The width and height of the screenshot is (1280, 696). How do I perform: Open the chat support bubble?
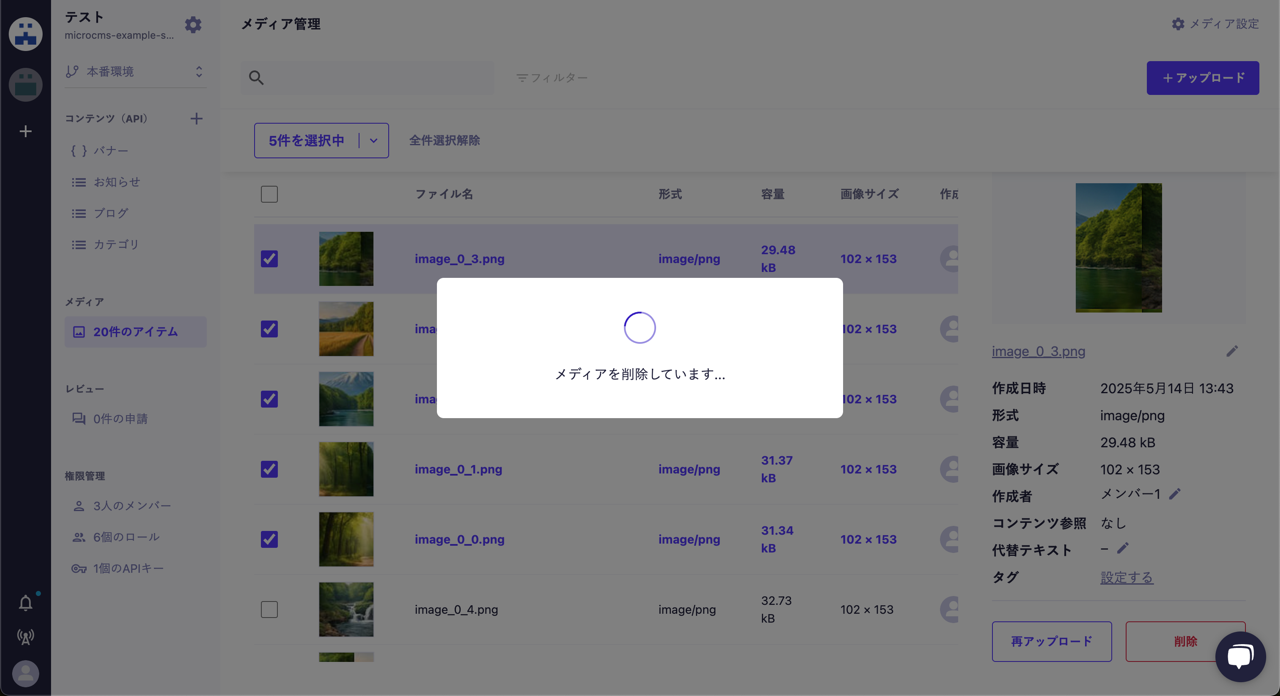click(x=1241, y=656)
